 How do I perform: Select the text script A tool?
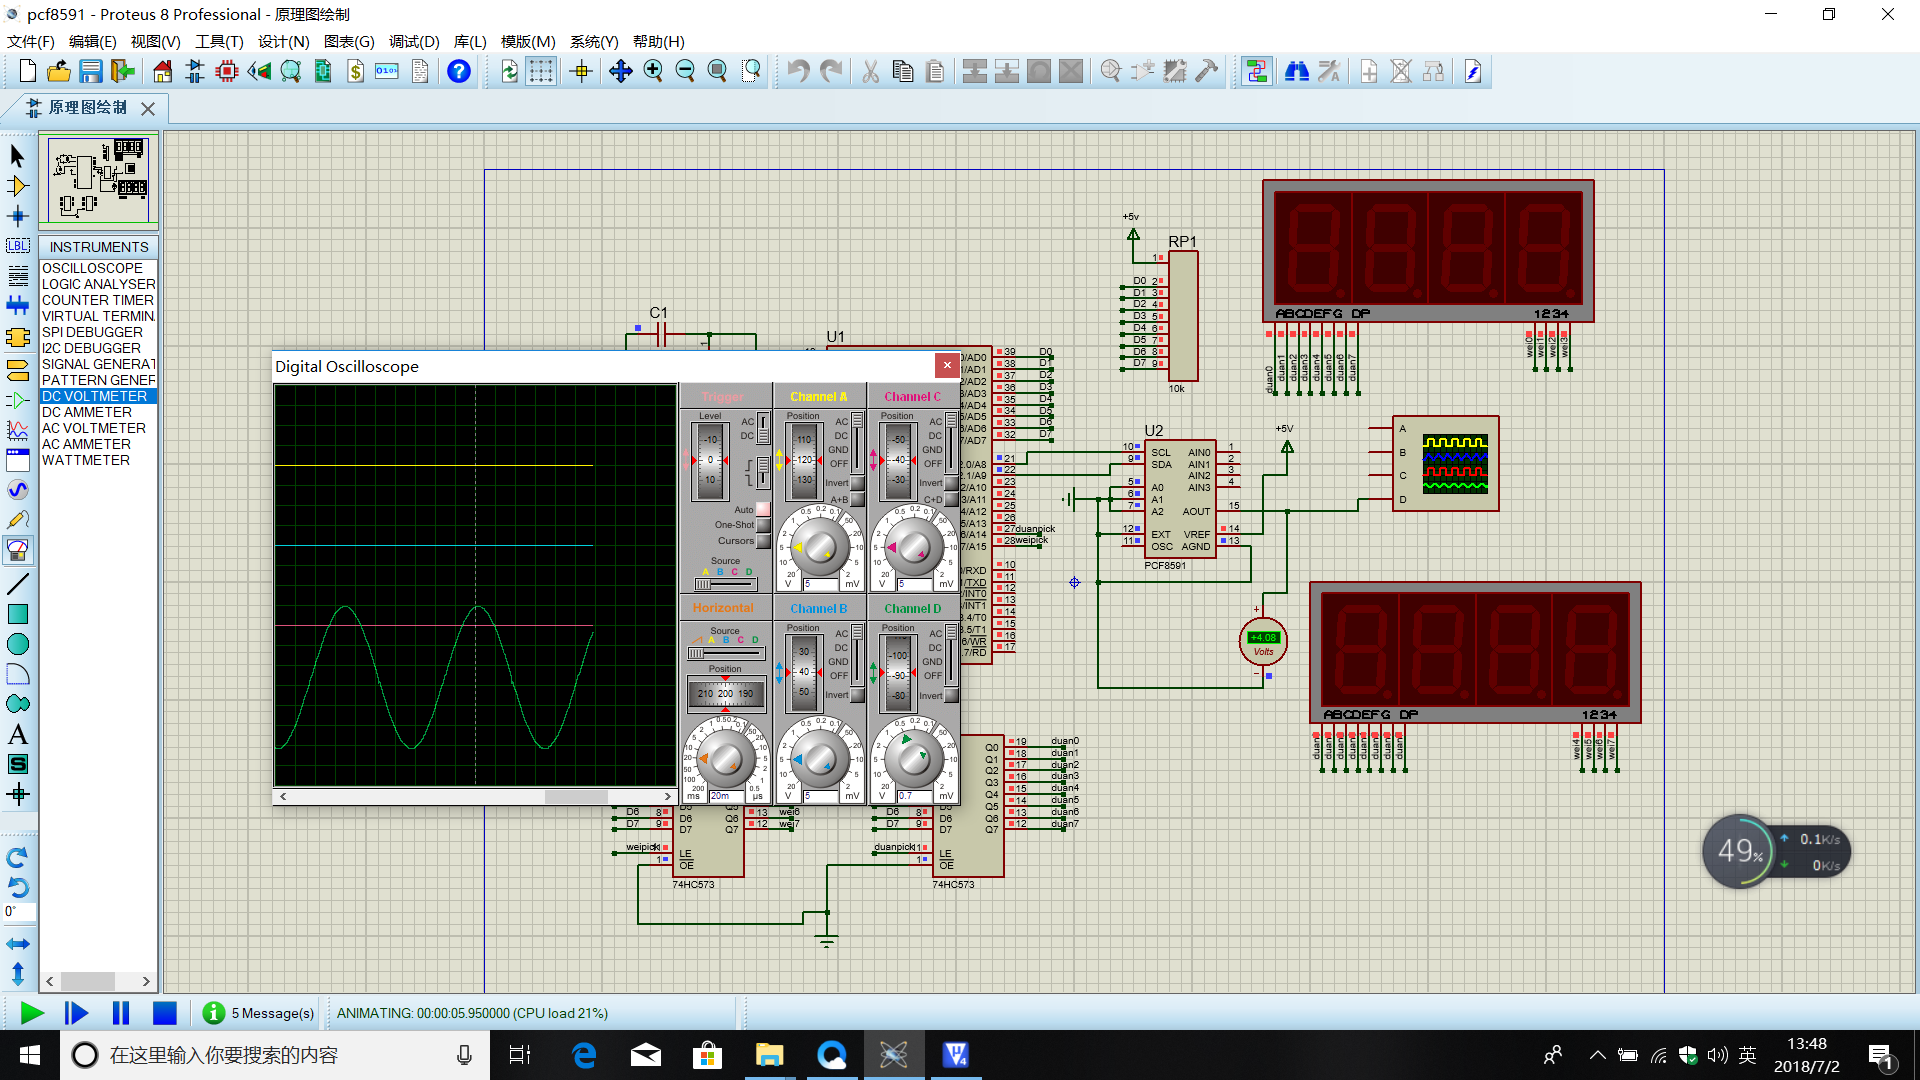pos(18,734)
